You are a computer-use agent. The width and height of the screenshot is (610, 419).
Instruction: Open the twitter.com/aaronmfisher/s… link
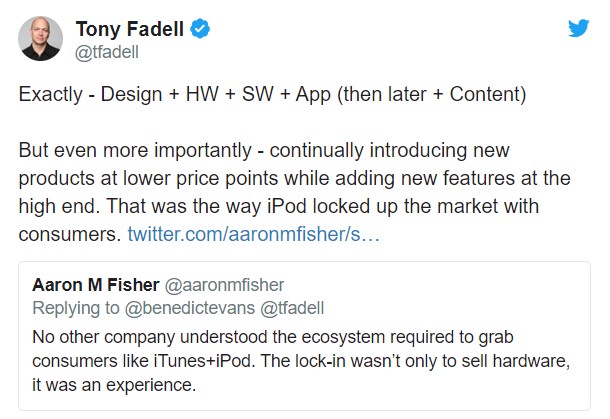coord(252,234)
